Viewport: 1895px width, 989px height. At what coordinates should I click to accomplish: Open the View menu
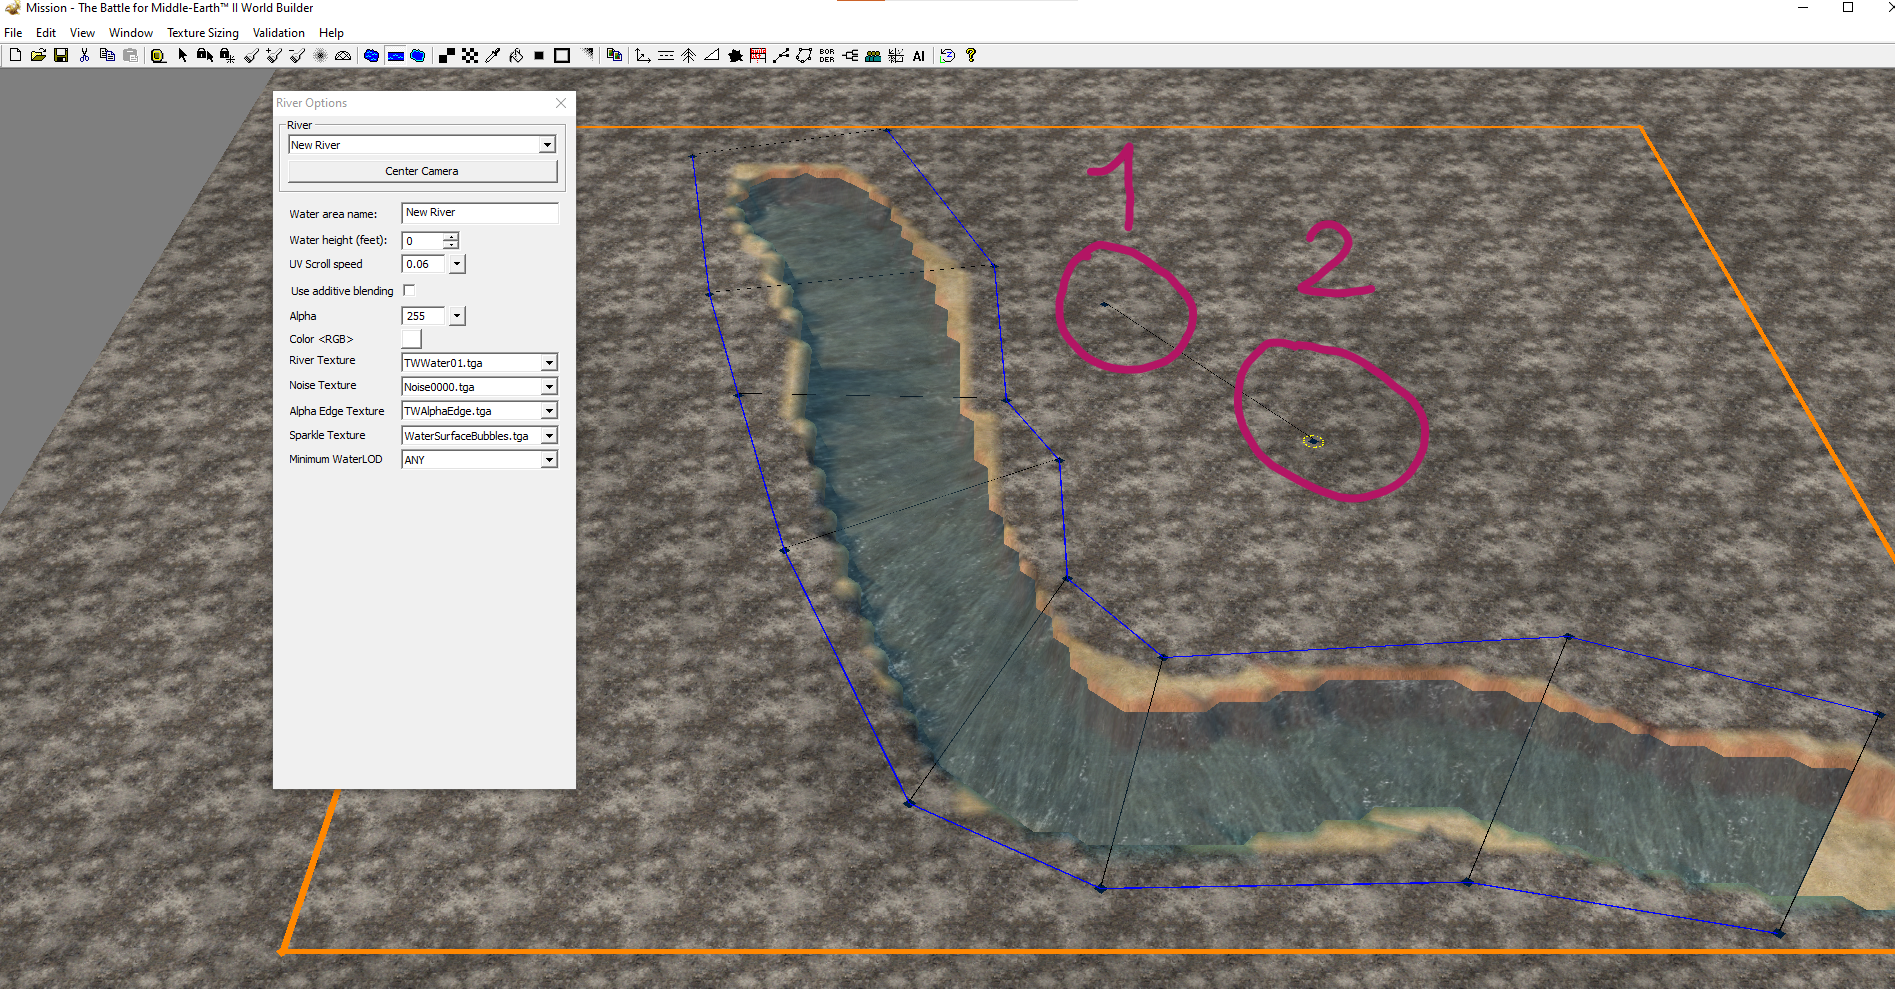coord(82,33)
